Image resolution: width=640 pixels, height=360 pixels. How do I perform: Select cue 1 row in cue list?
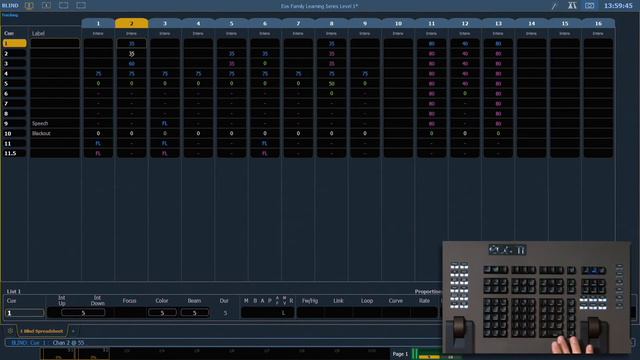[x=15, y=43]
